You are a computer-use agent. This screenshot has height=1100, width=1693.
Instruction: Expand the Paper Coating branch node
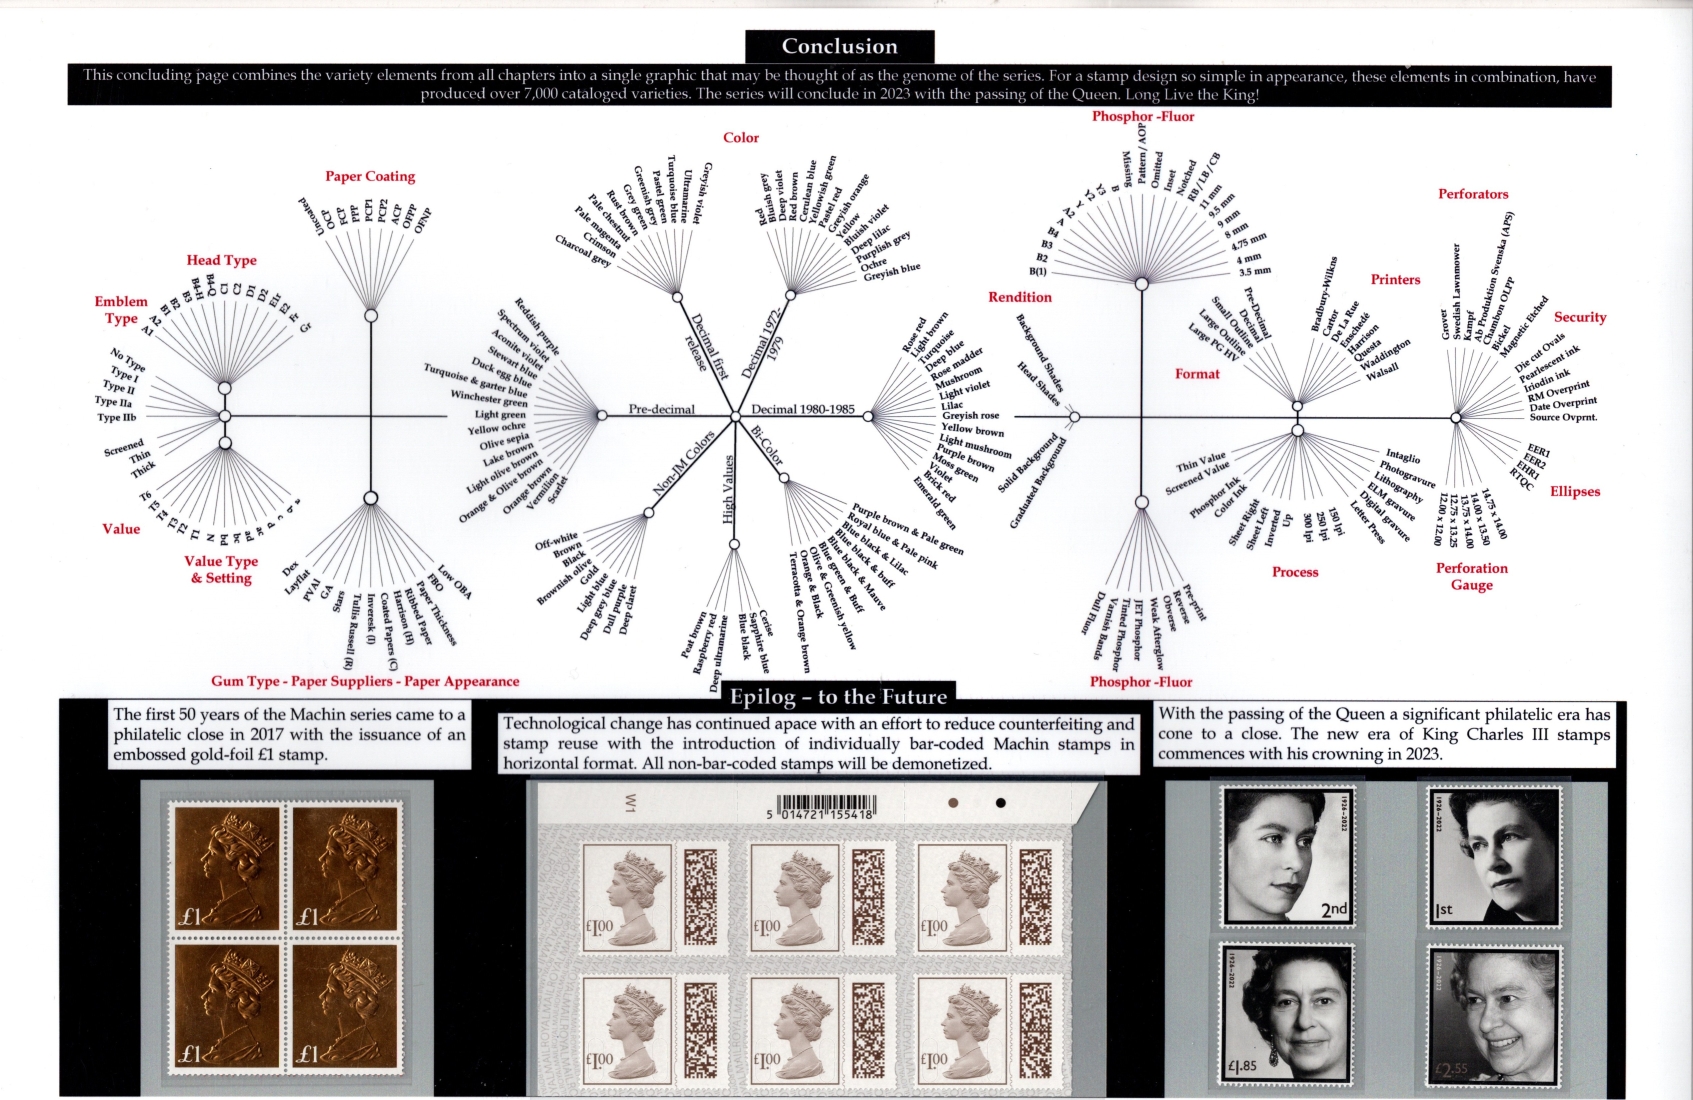(371, 315)
